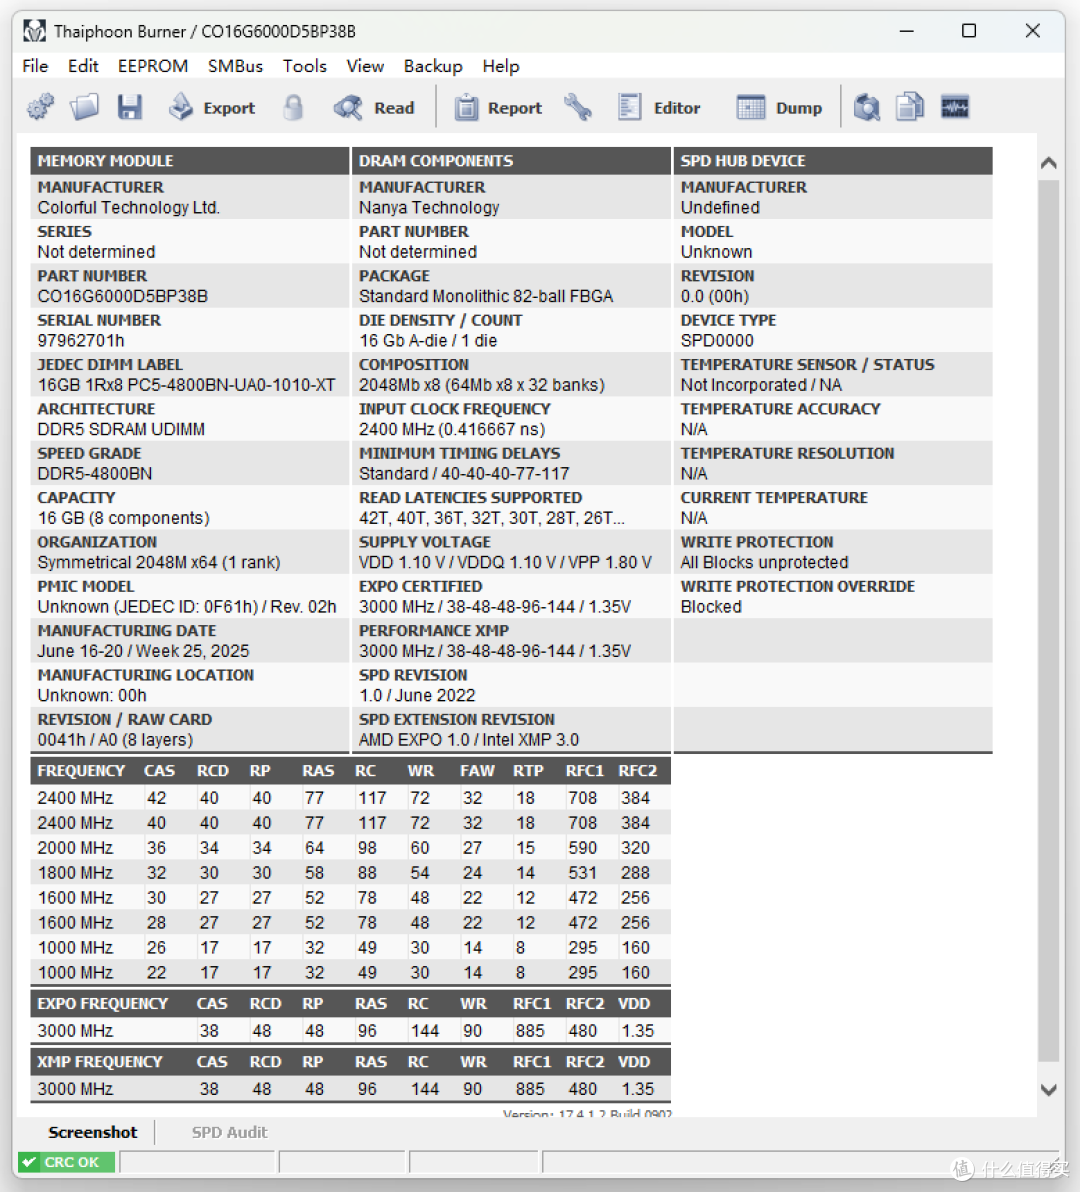
Task: Open the Edit menu
Action: pyautogui.click(x=83, y=66)
